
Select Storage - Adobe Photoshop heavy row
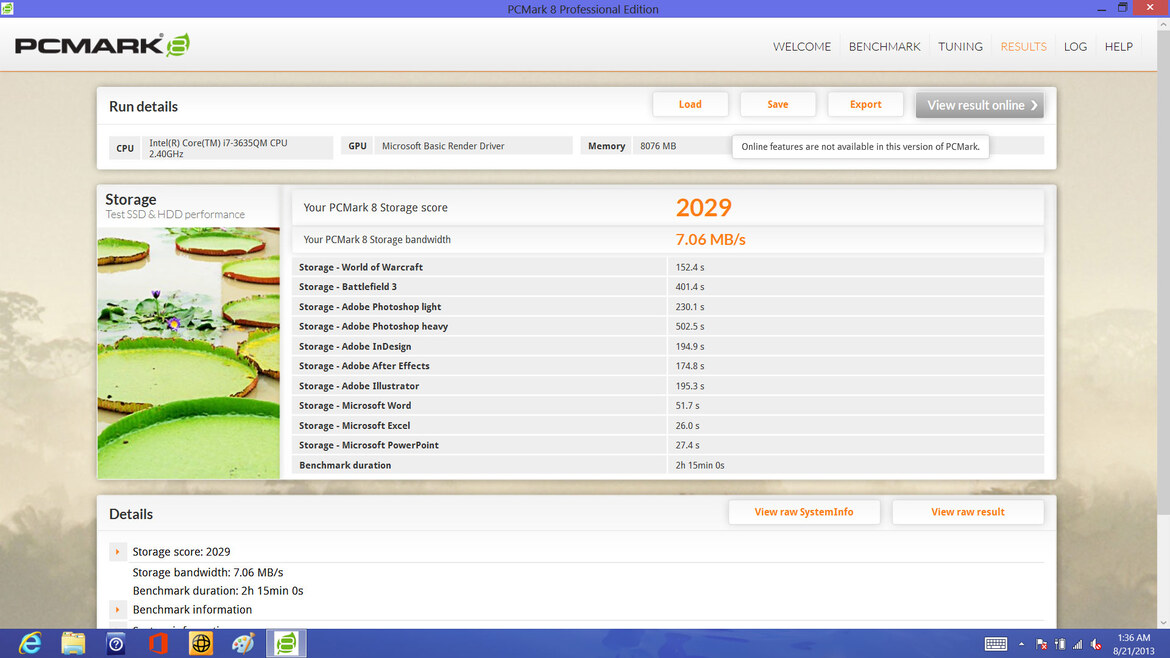click(668, 326)
